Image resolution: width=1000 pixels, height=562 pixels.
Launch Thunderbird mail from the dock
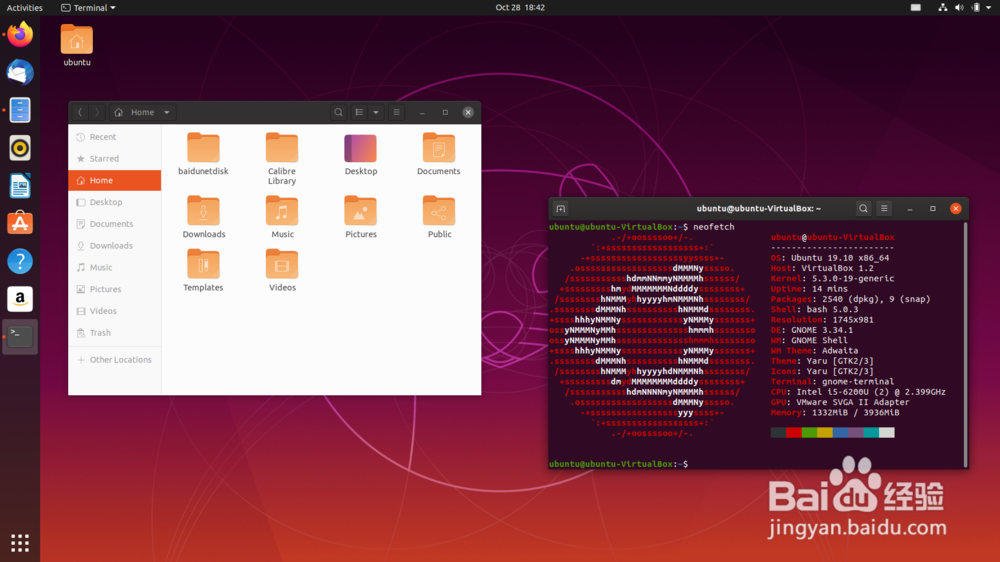tap(20, 72)
